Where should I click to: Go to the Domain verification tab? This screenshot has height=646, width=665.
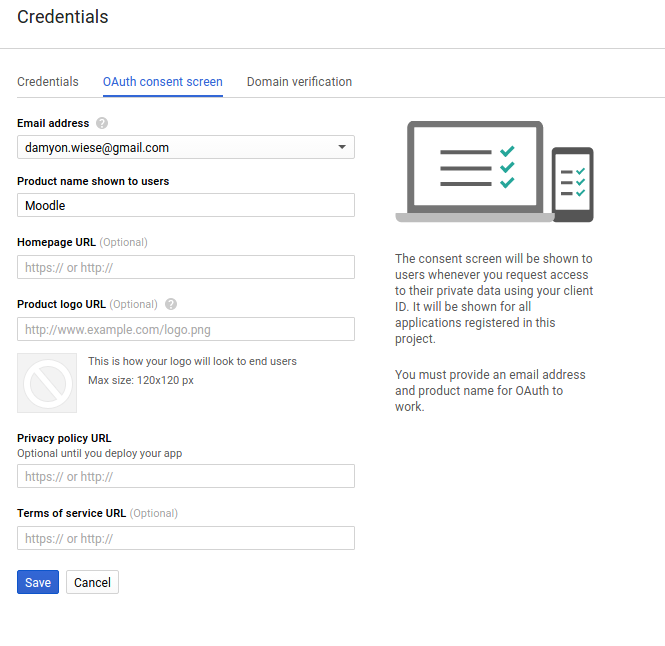299,82
